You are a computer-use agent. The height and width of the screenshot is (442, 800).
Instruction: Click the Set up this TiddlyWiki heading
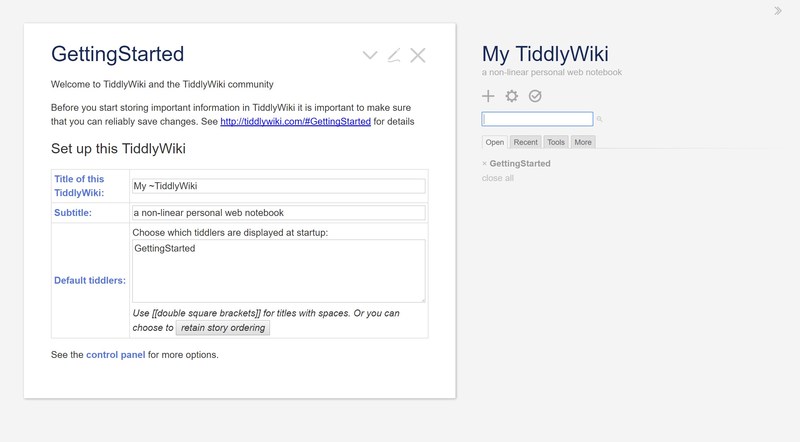[x=118, y=149]
